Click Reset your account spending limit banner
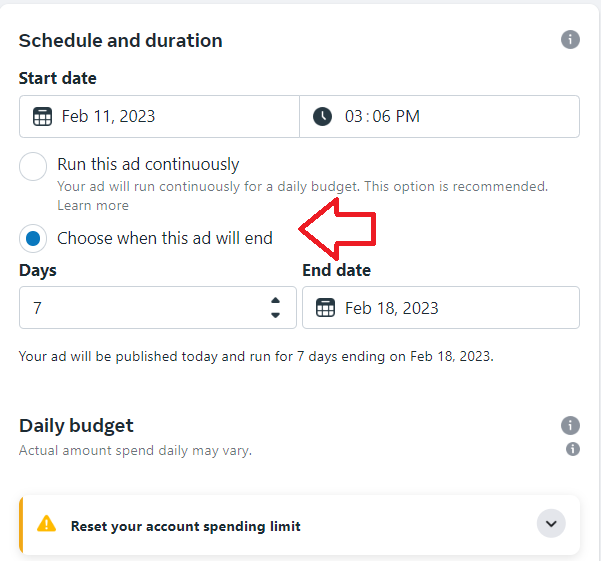Viewport: 601px width, 561px height. tap(299, 524)
